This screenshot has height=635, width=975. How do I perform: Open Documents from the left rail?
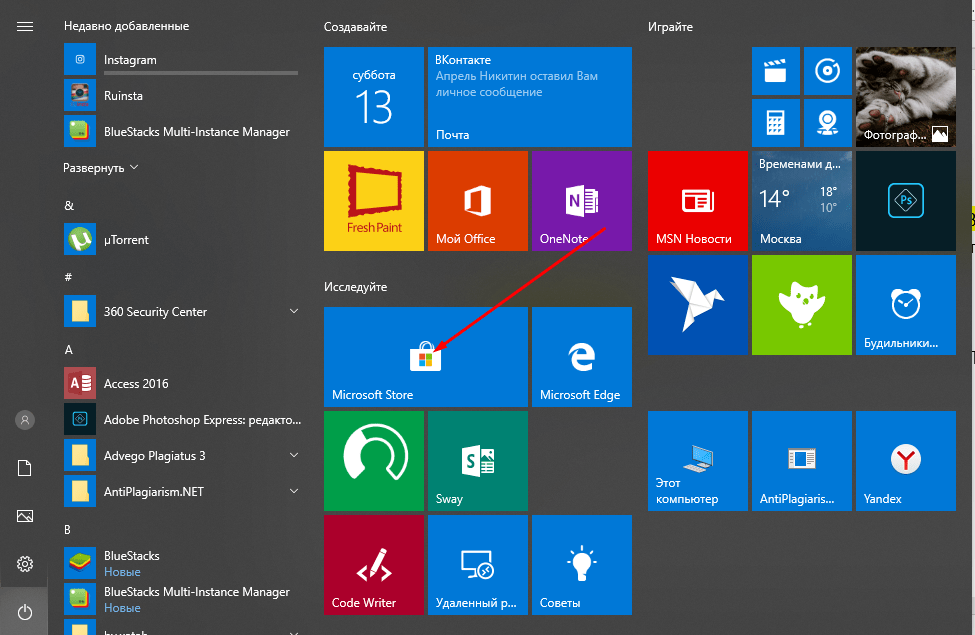coord(25,468)
